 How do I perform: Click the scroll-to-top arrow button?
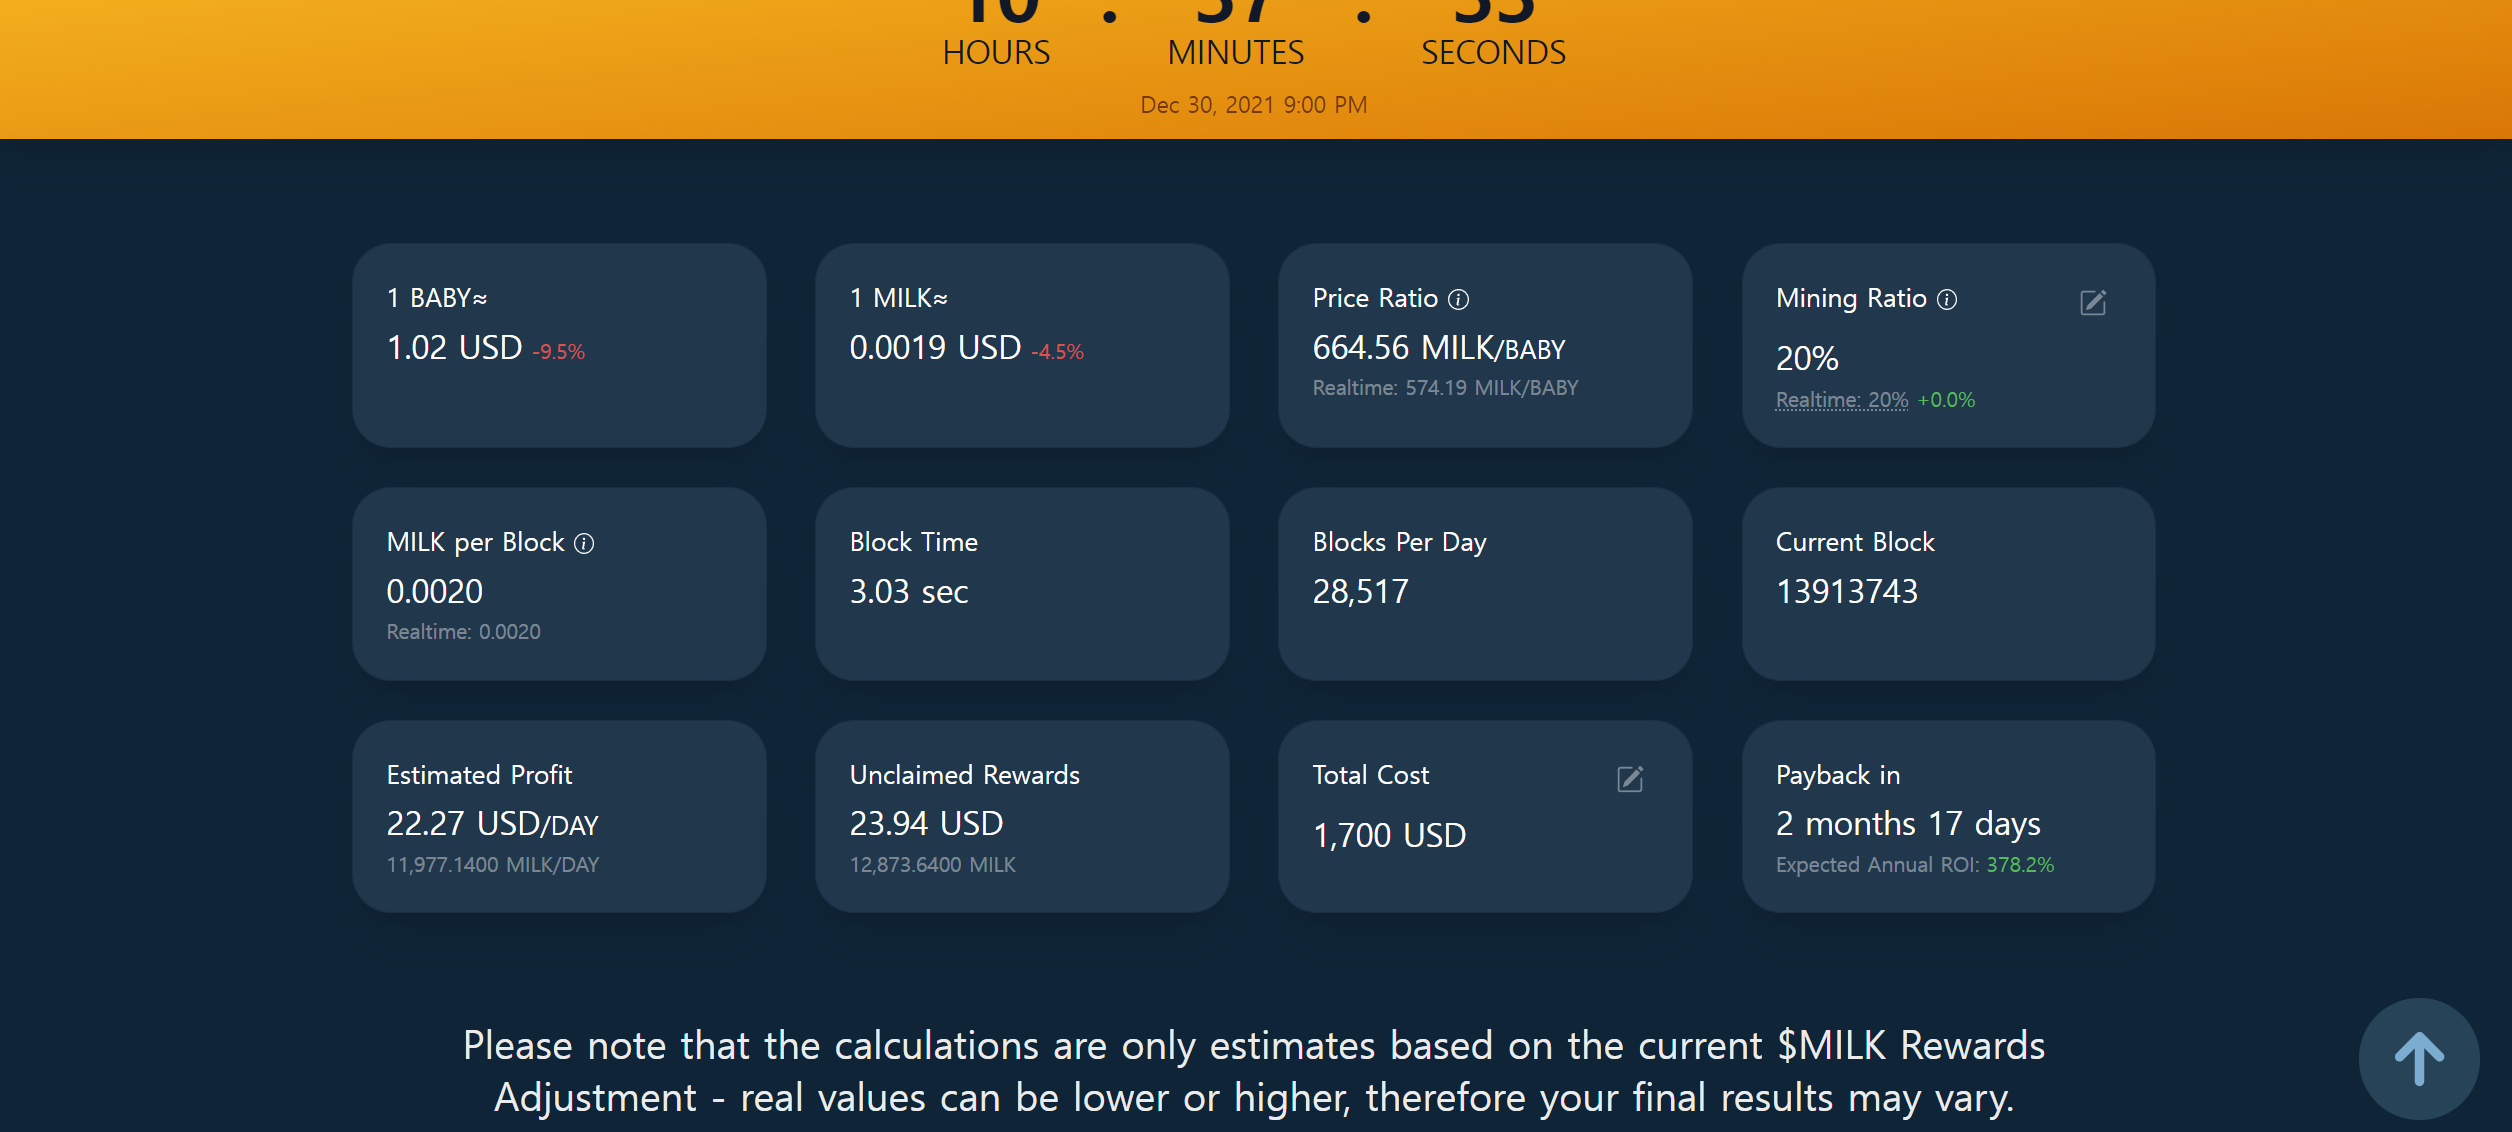coord(2418,1058)
